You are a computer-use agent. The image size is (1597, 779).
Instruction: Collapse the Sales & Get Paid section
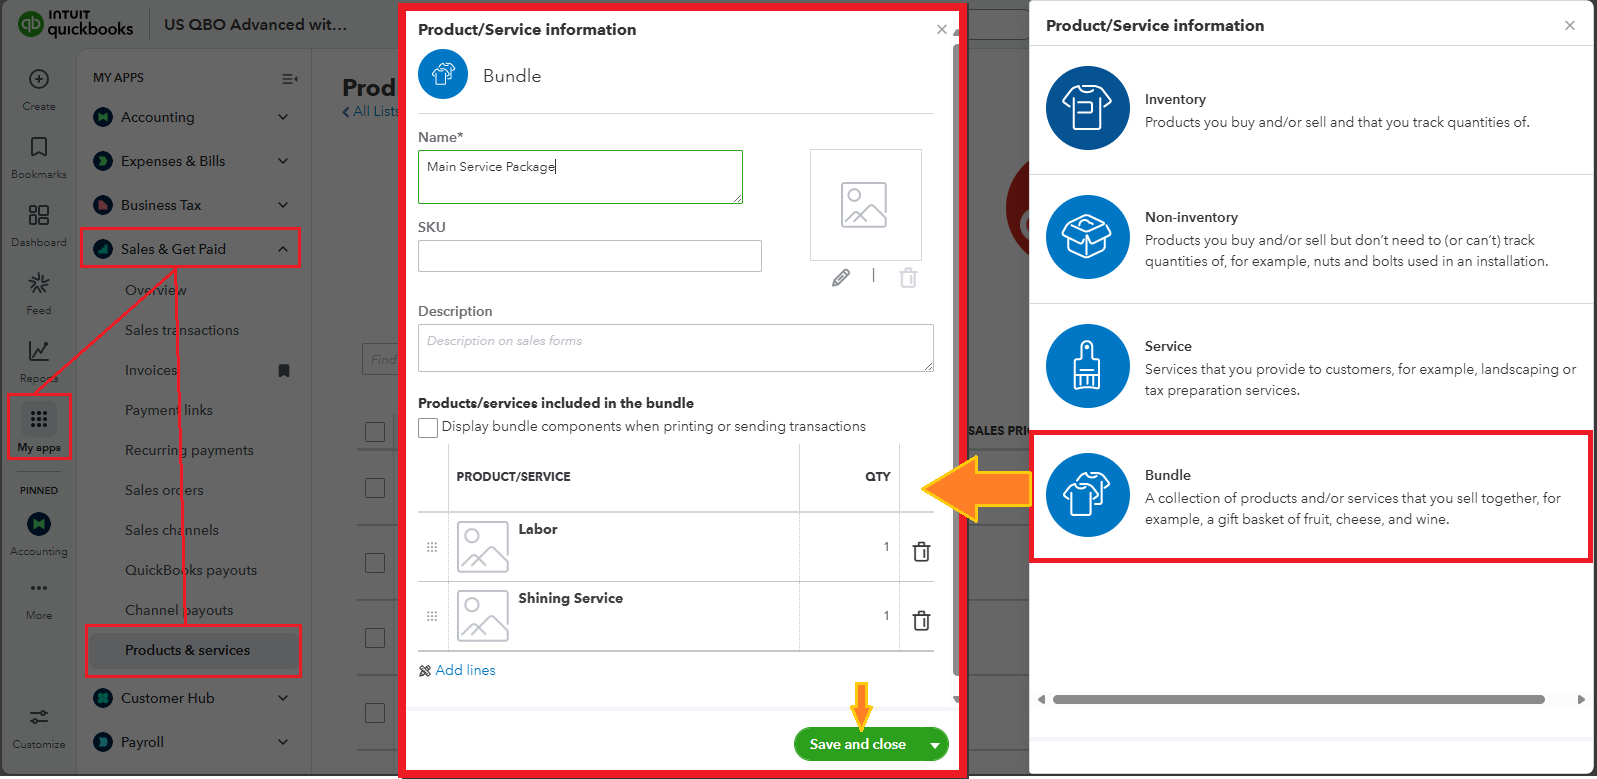pos(283,249)
